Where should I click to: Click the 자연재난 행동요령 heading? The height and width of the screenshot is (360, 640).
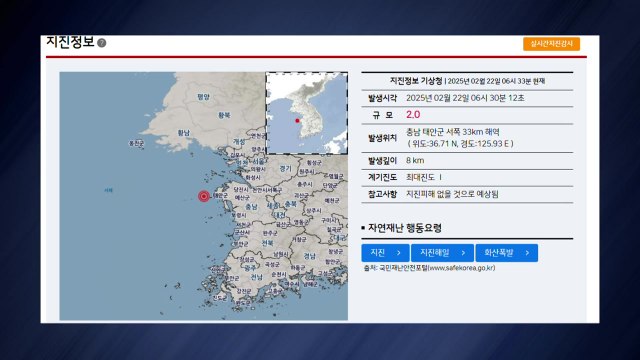pyautogui.click(x=404, y=228)
